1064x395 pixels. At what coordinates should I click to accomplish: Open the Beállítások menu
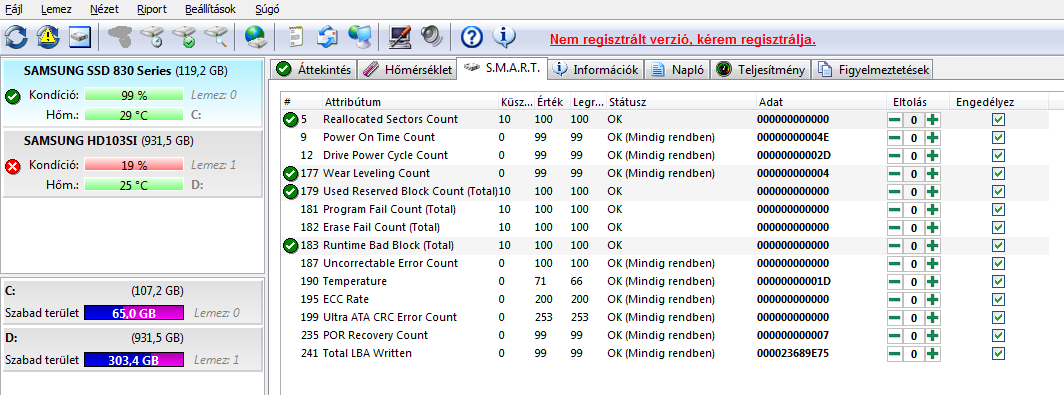[210, 10]
